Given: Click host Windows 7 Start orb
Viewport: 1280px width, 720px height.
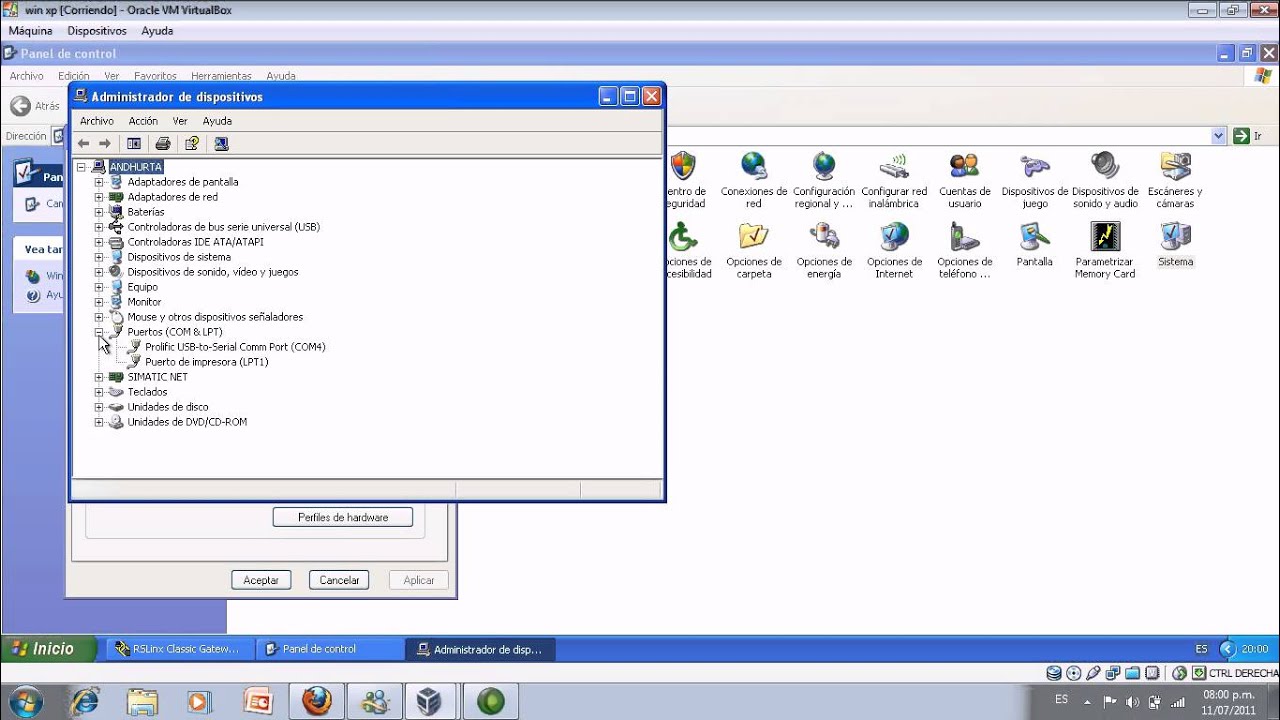Looking at the screenshot, I should tap(24, 700).
